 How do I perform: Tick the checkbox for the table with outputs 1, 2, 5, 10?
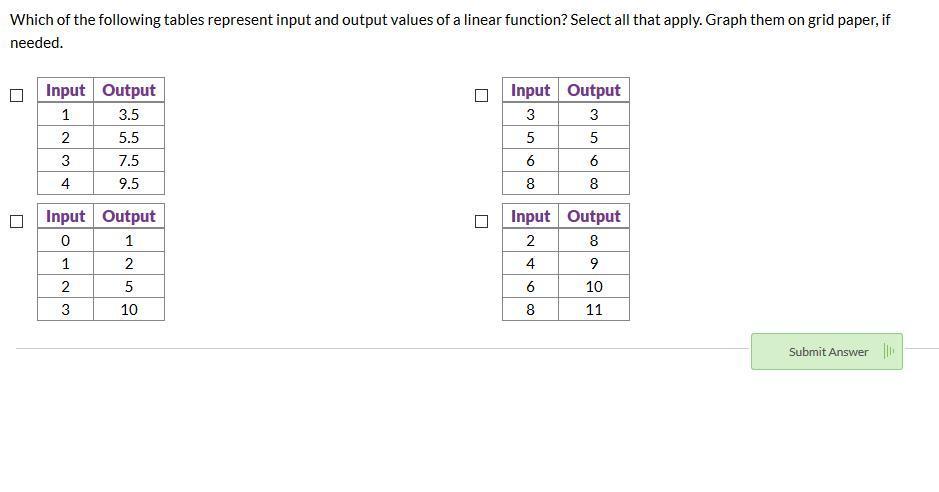click(17, 221)
